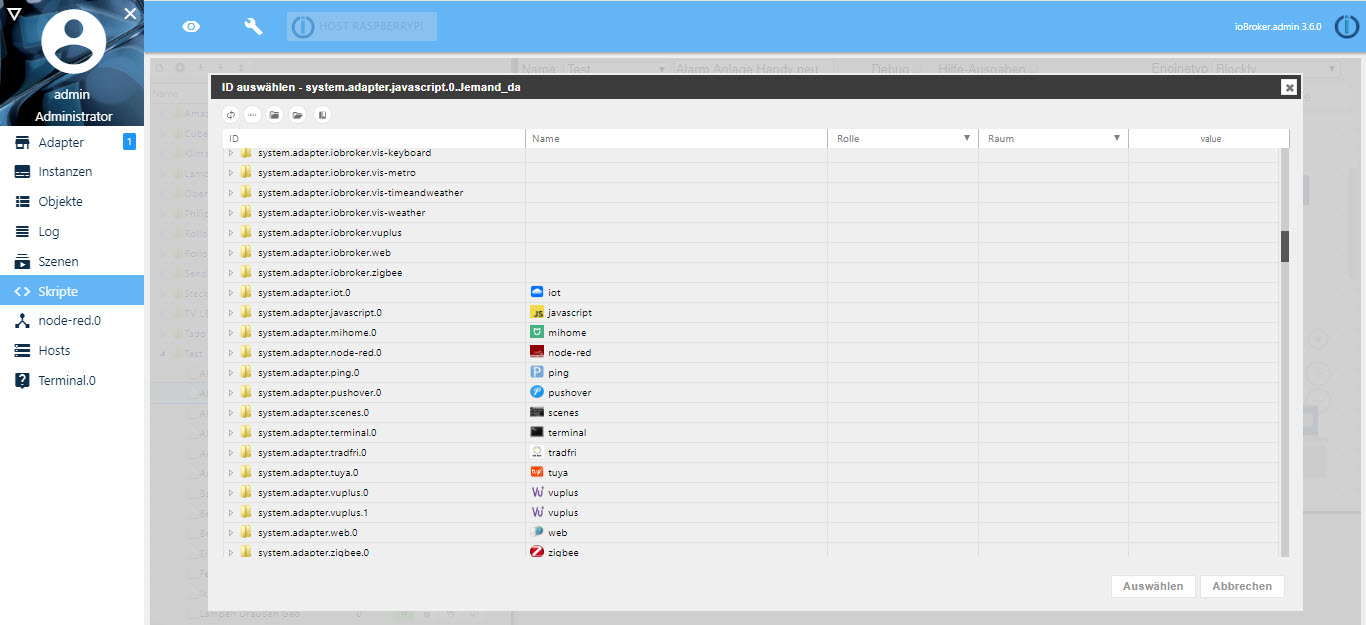Click the iot adapter cloud icon

point(537,292)
